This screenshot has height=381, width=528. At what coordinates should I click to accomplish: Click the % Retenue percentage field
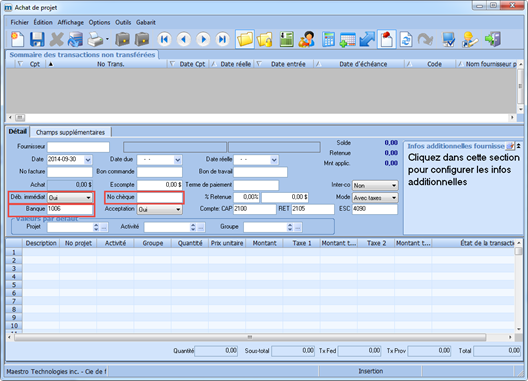(246, 197)
